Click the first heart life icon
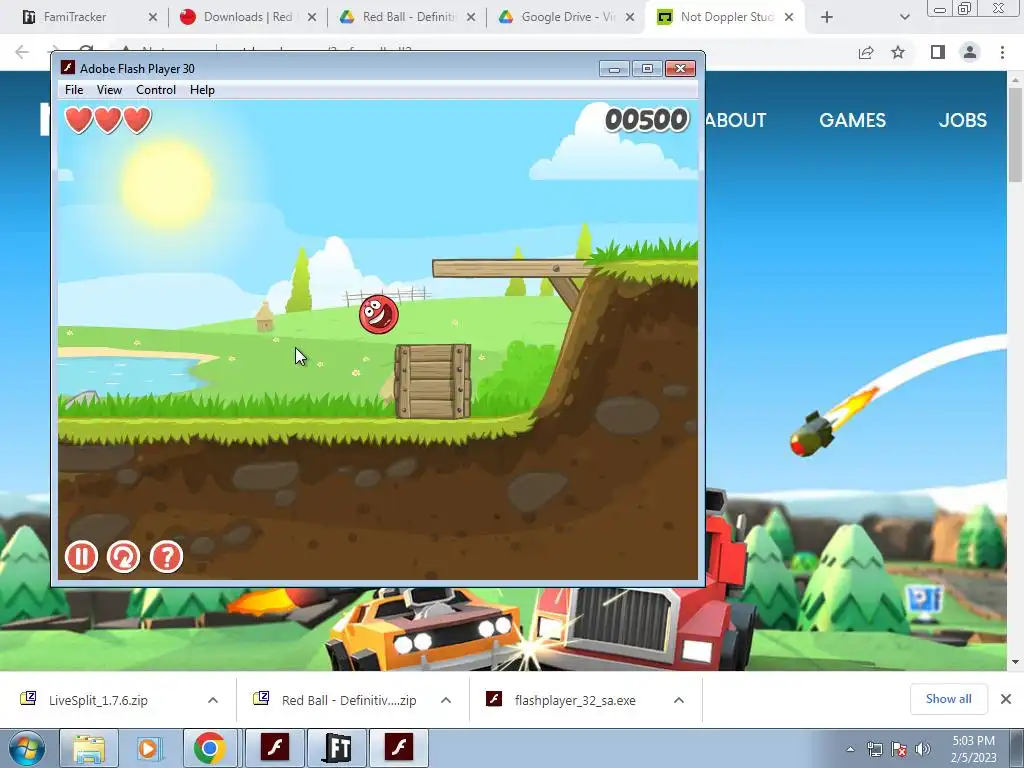Screen dimensions: 1024x768 click(79, 120)
